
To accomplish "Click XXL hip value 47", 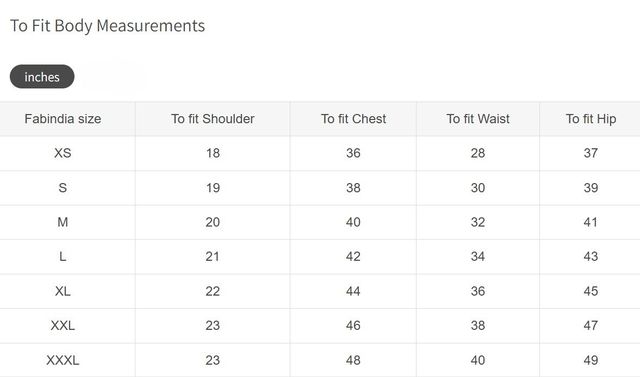I will point(591,325).
